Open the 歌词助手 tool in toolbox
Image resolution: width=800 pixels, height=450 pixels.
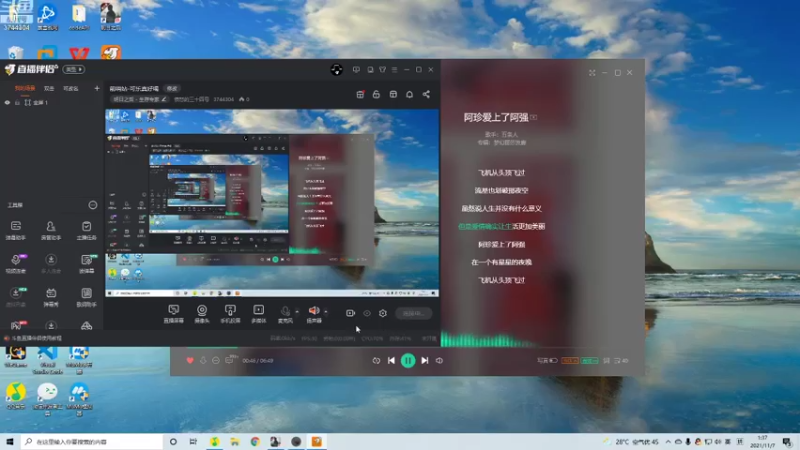tap(86, 297)
